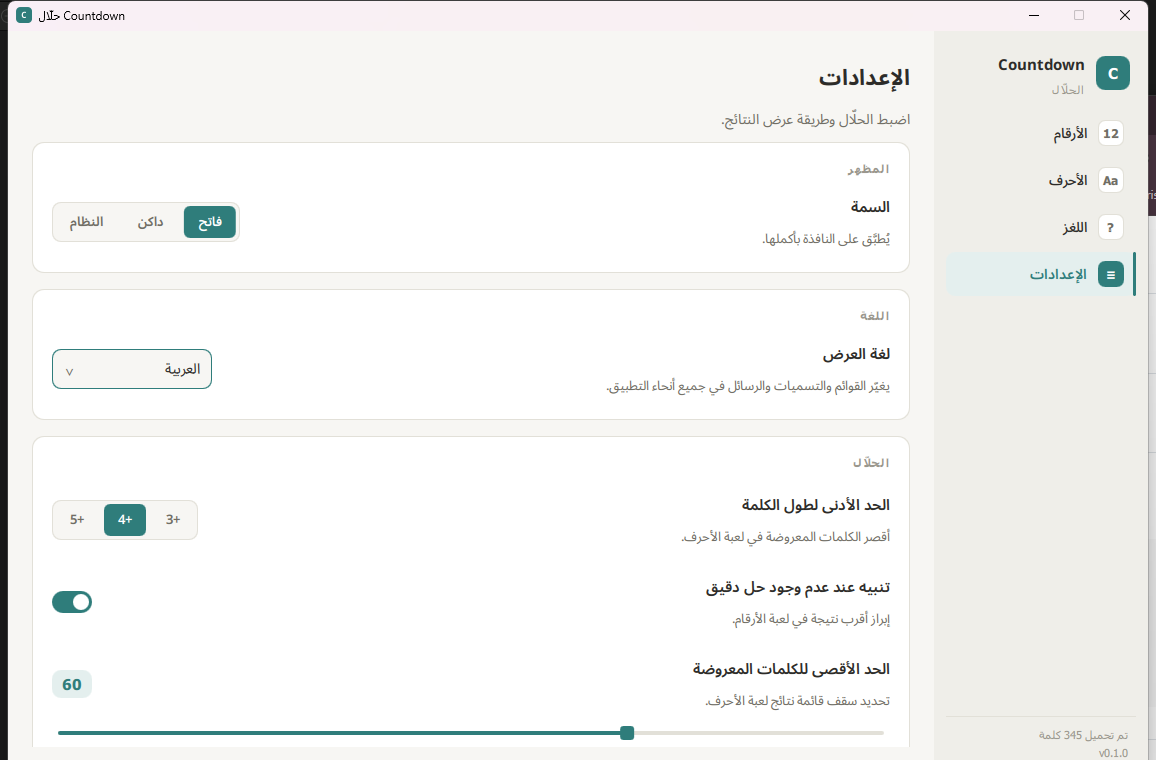The image size is (1156, 760).
Task: Click the Countdown app logo in sidebar
Action: [1113, 73]
